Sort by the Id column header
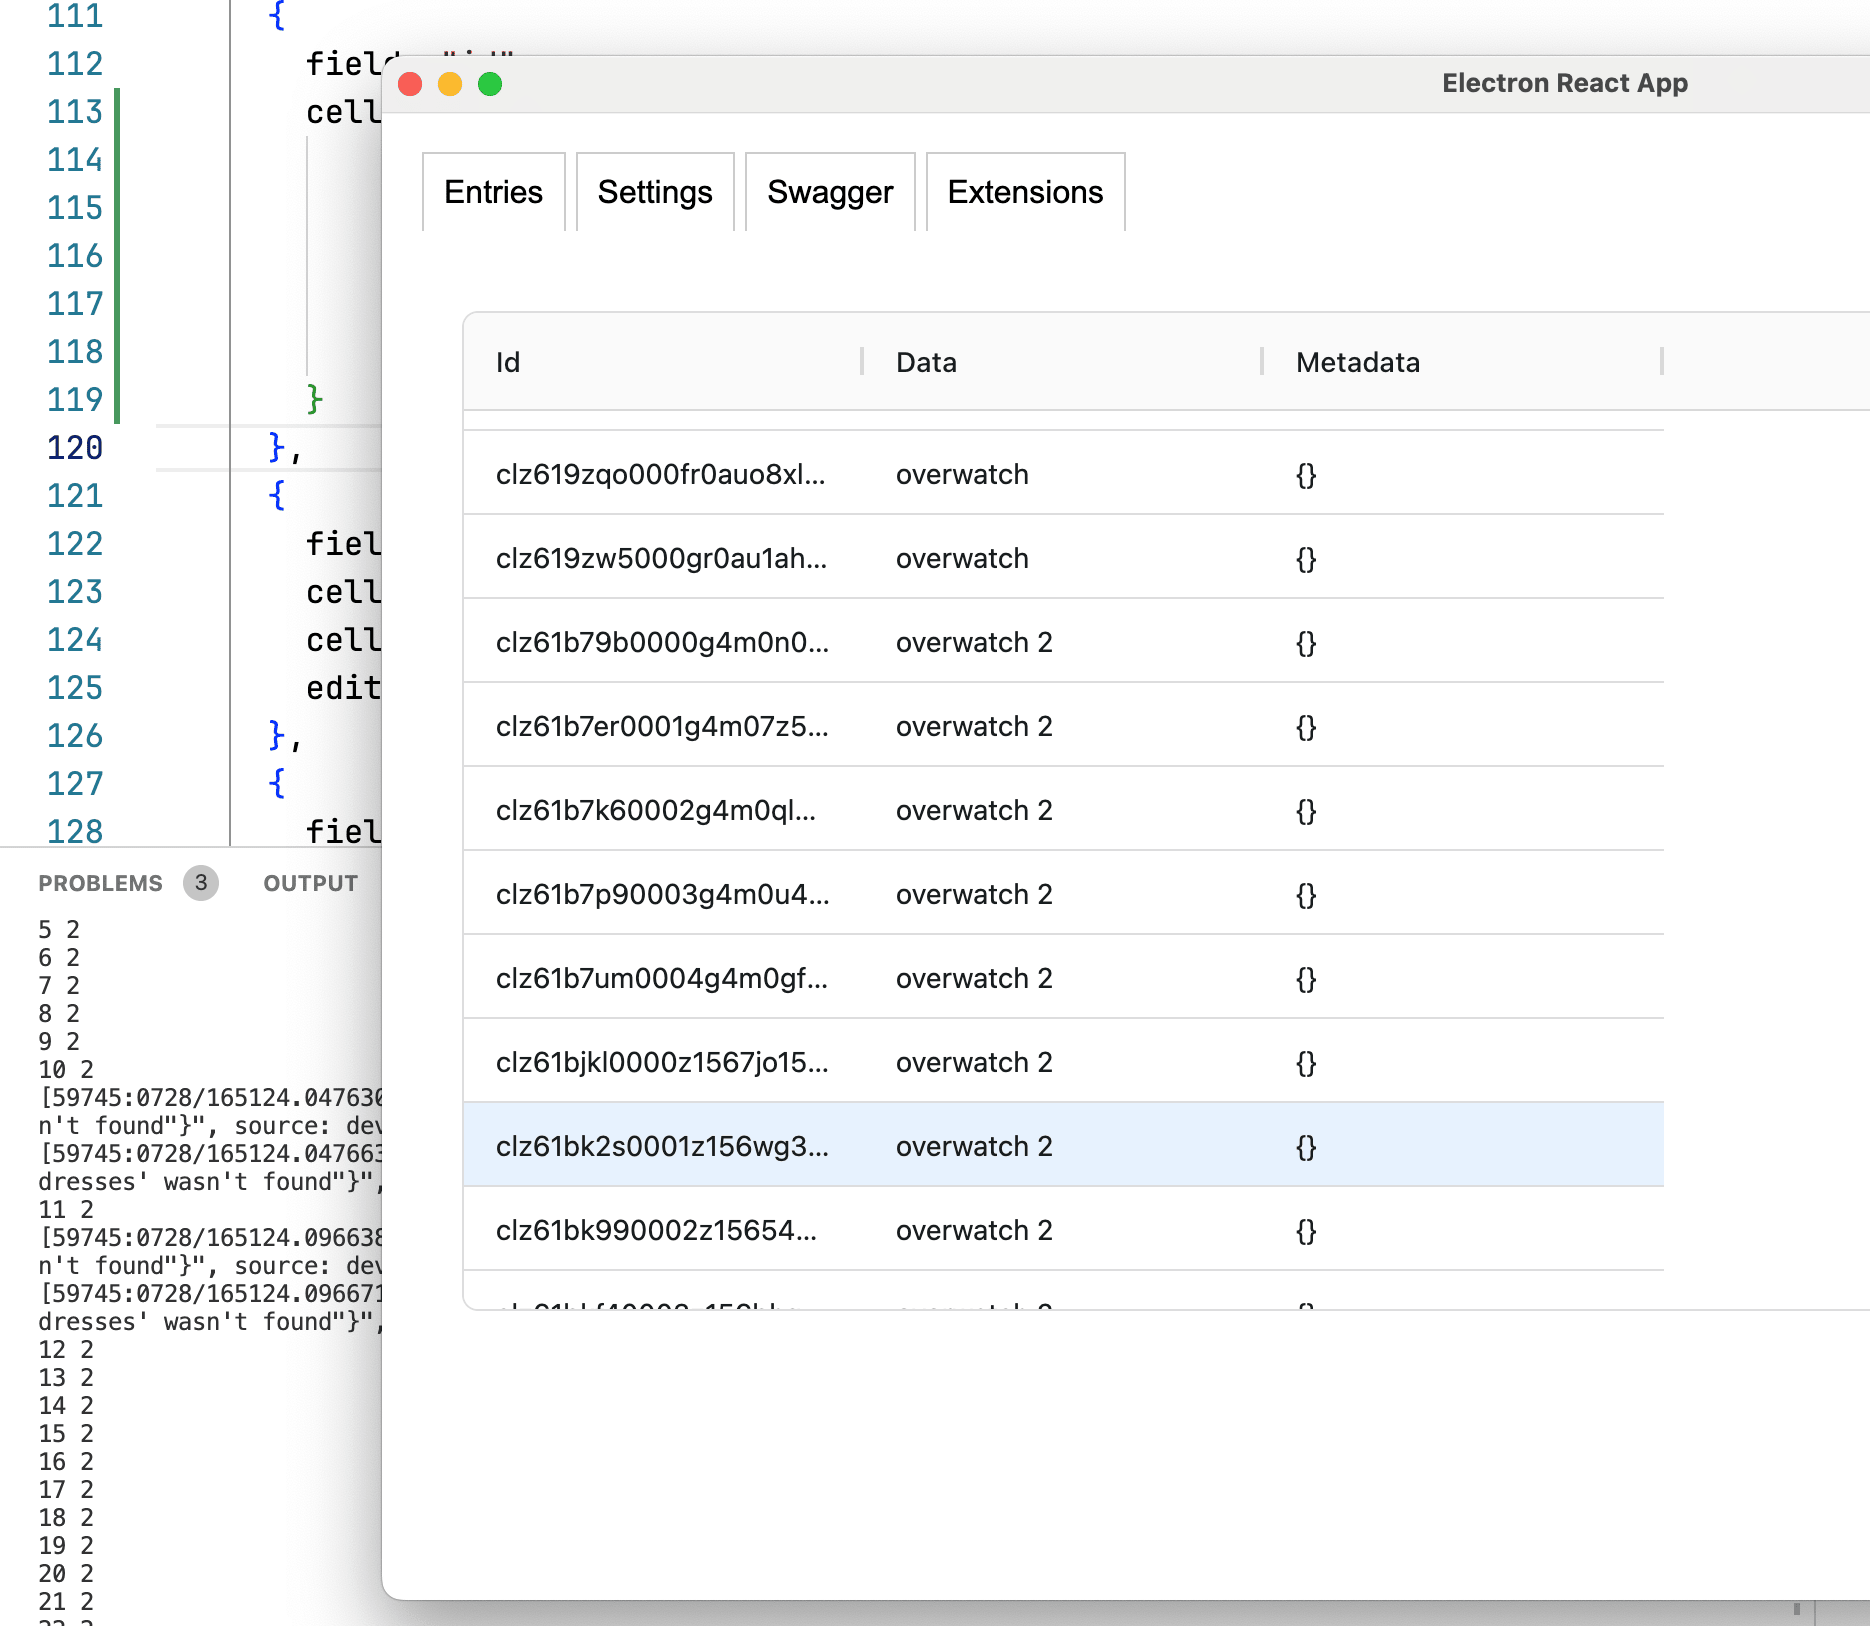The image size is (1870, 1626). [x=508, y=362]
